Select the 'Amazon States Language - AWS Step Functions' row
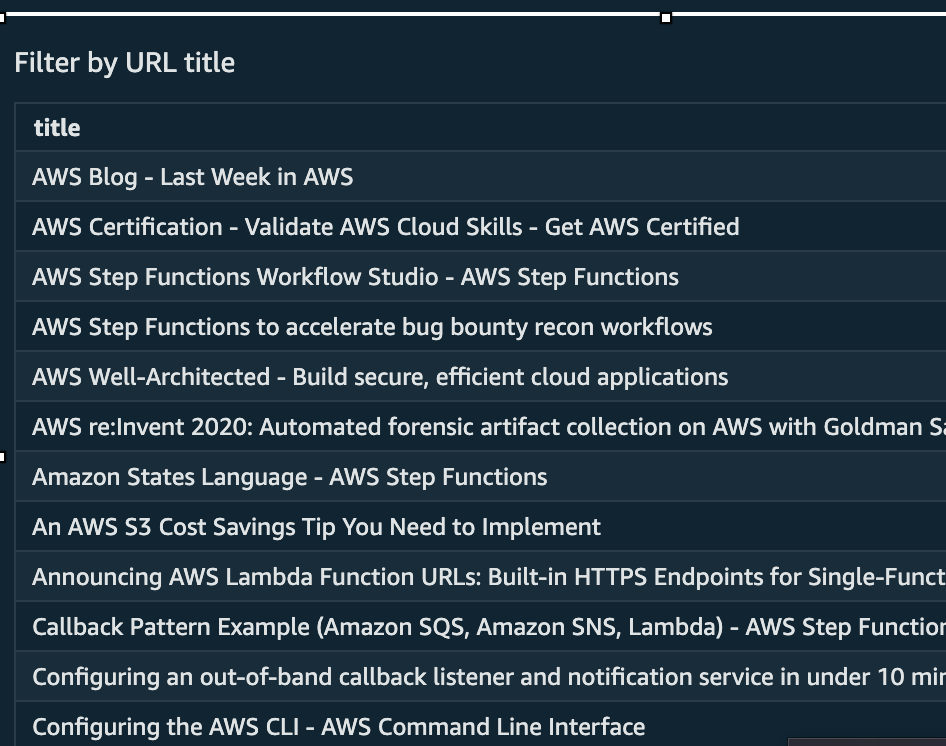This screenshot has height=746, width=946. (x=481, y=477)
